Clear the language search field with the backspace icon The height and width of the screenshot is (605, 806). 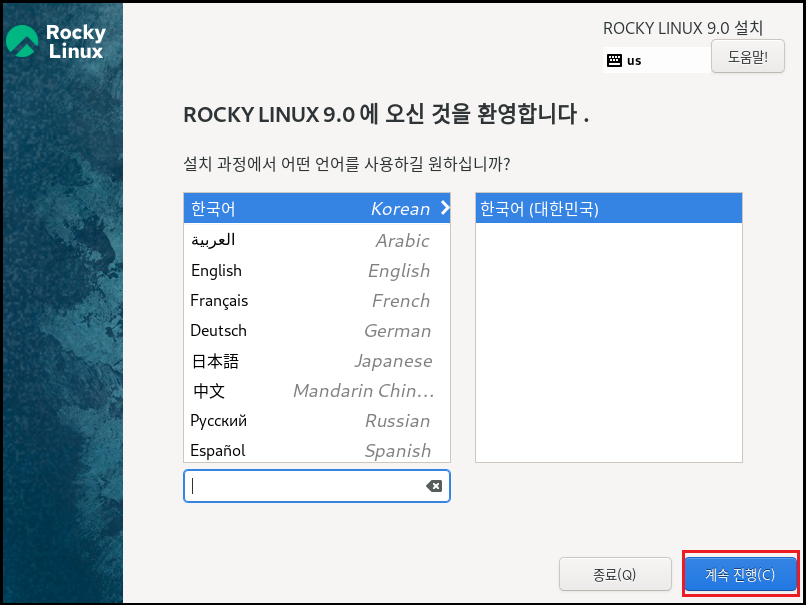tap(434, 486)
